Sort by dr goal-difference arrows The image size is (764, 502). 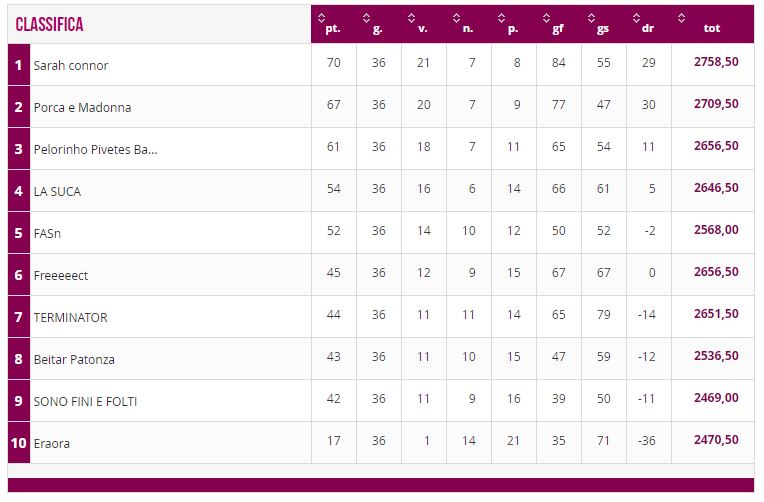636,18
